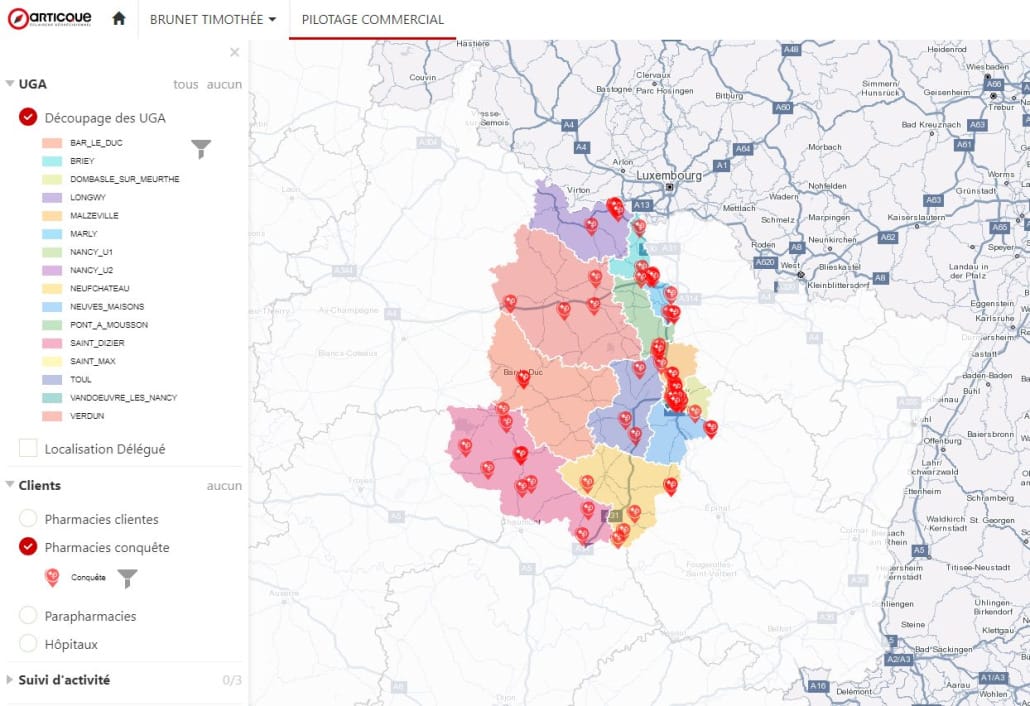Click the Luxembourg city marker on map
This screenshot has height=706, width=1030.
(x=670, y=187)
